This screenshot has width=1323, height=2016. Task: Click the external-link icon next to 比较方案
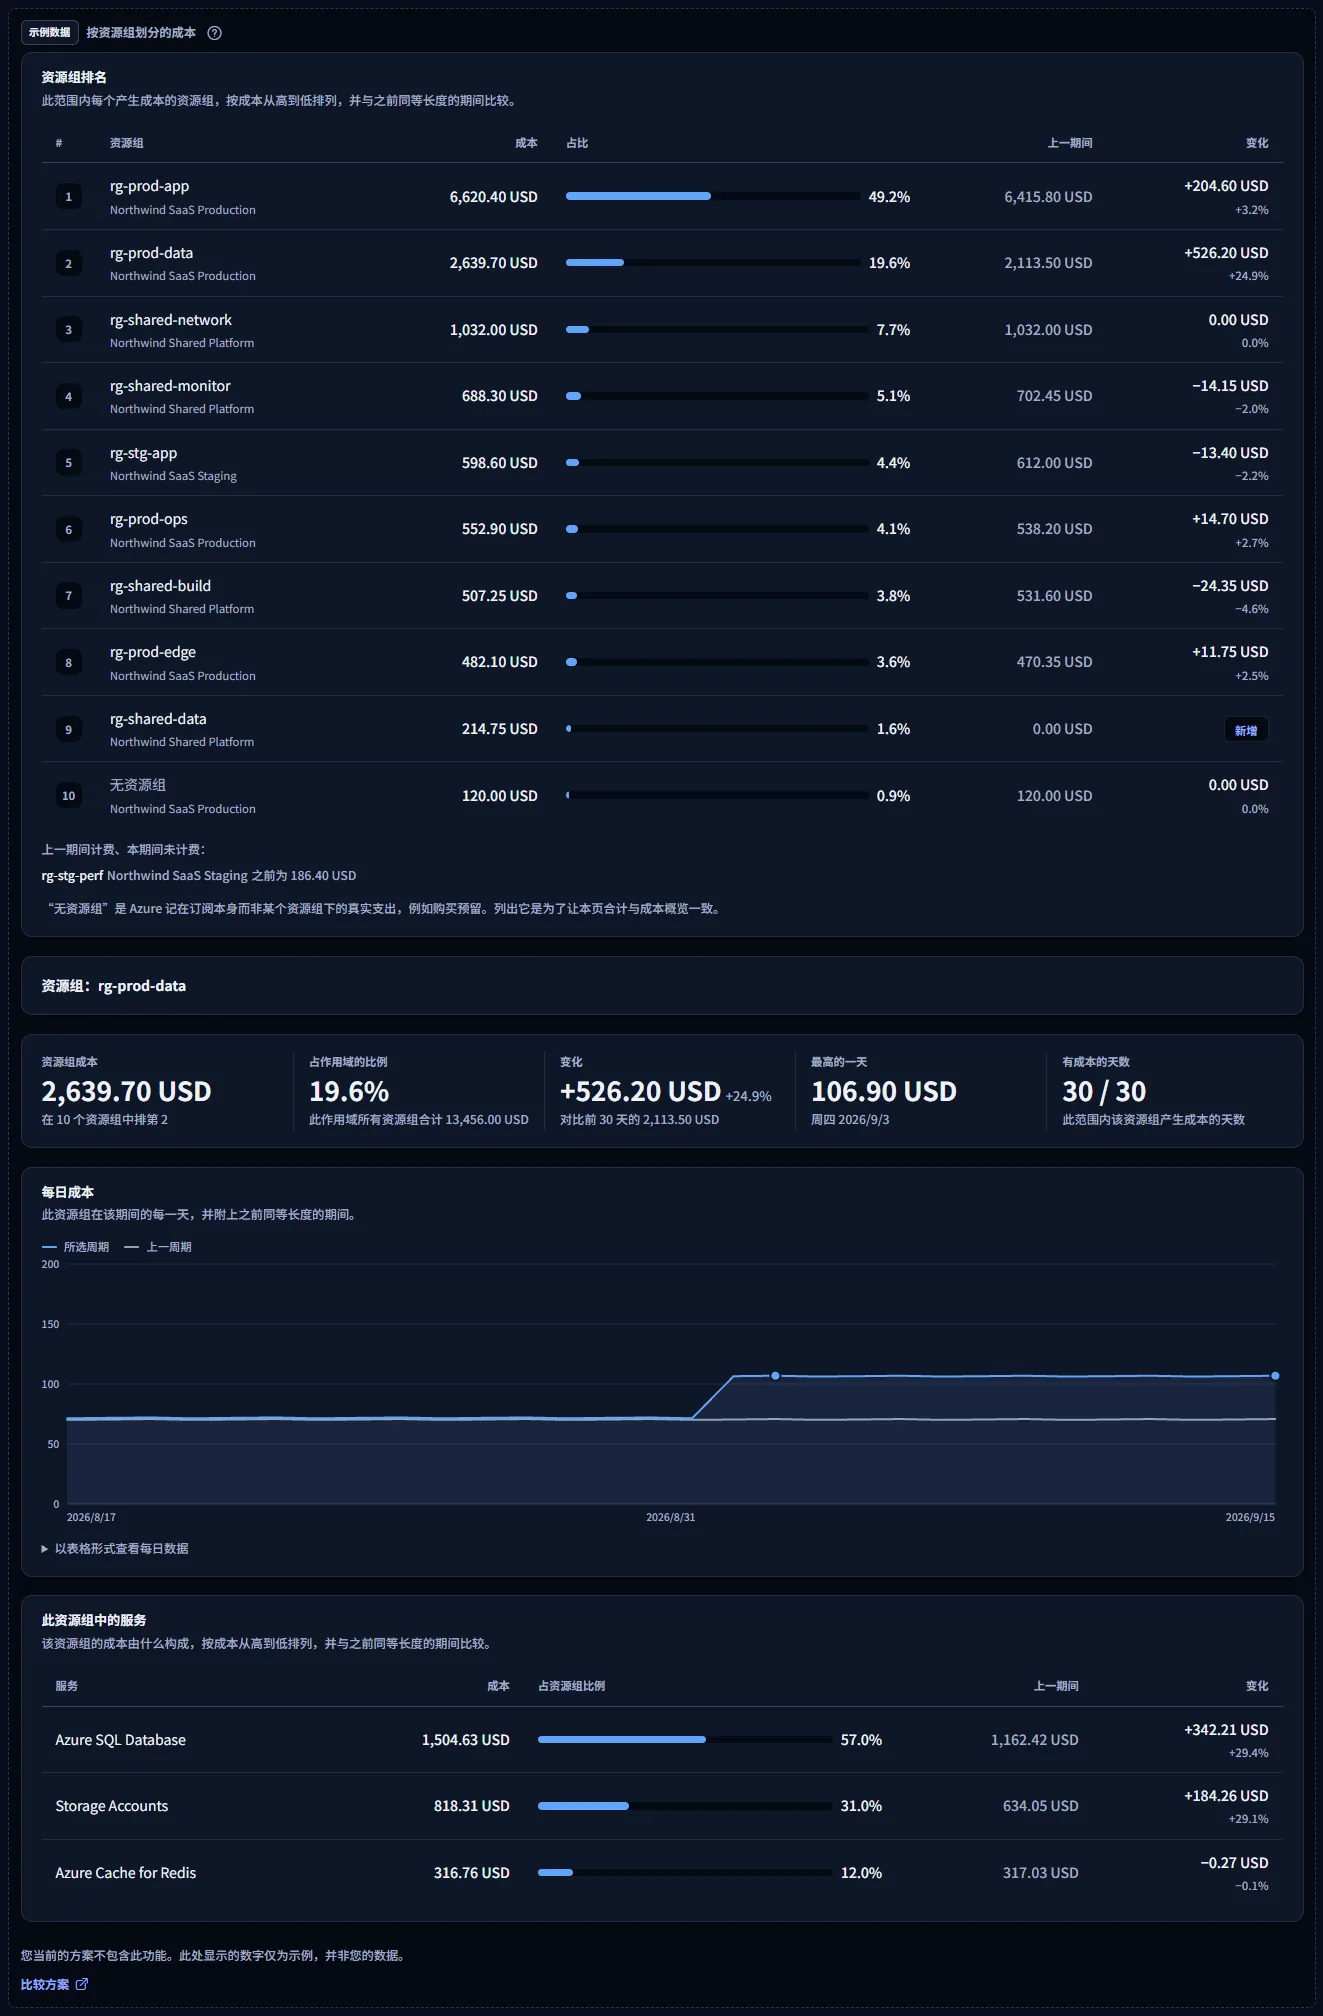(82, 1984)
